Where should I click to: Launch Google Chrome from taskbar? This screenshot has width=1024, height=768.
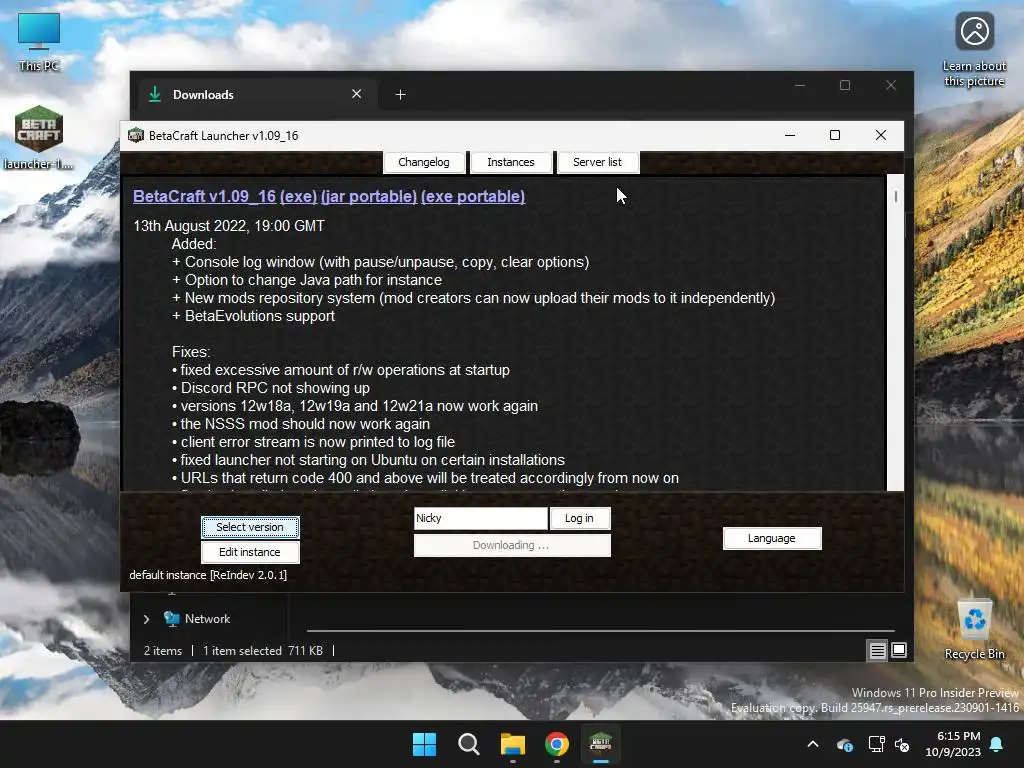click(x=556, y=744)
